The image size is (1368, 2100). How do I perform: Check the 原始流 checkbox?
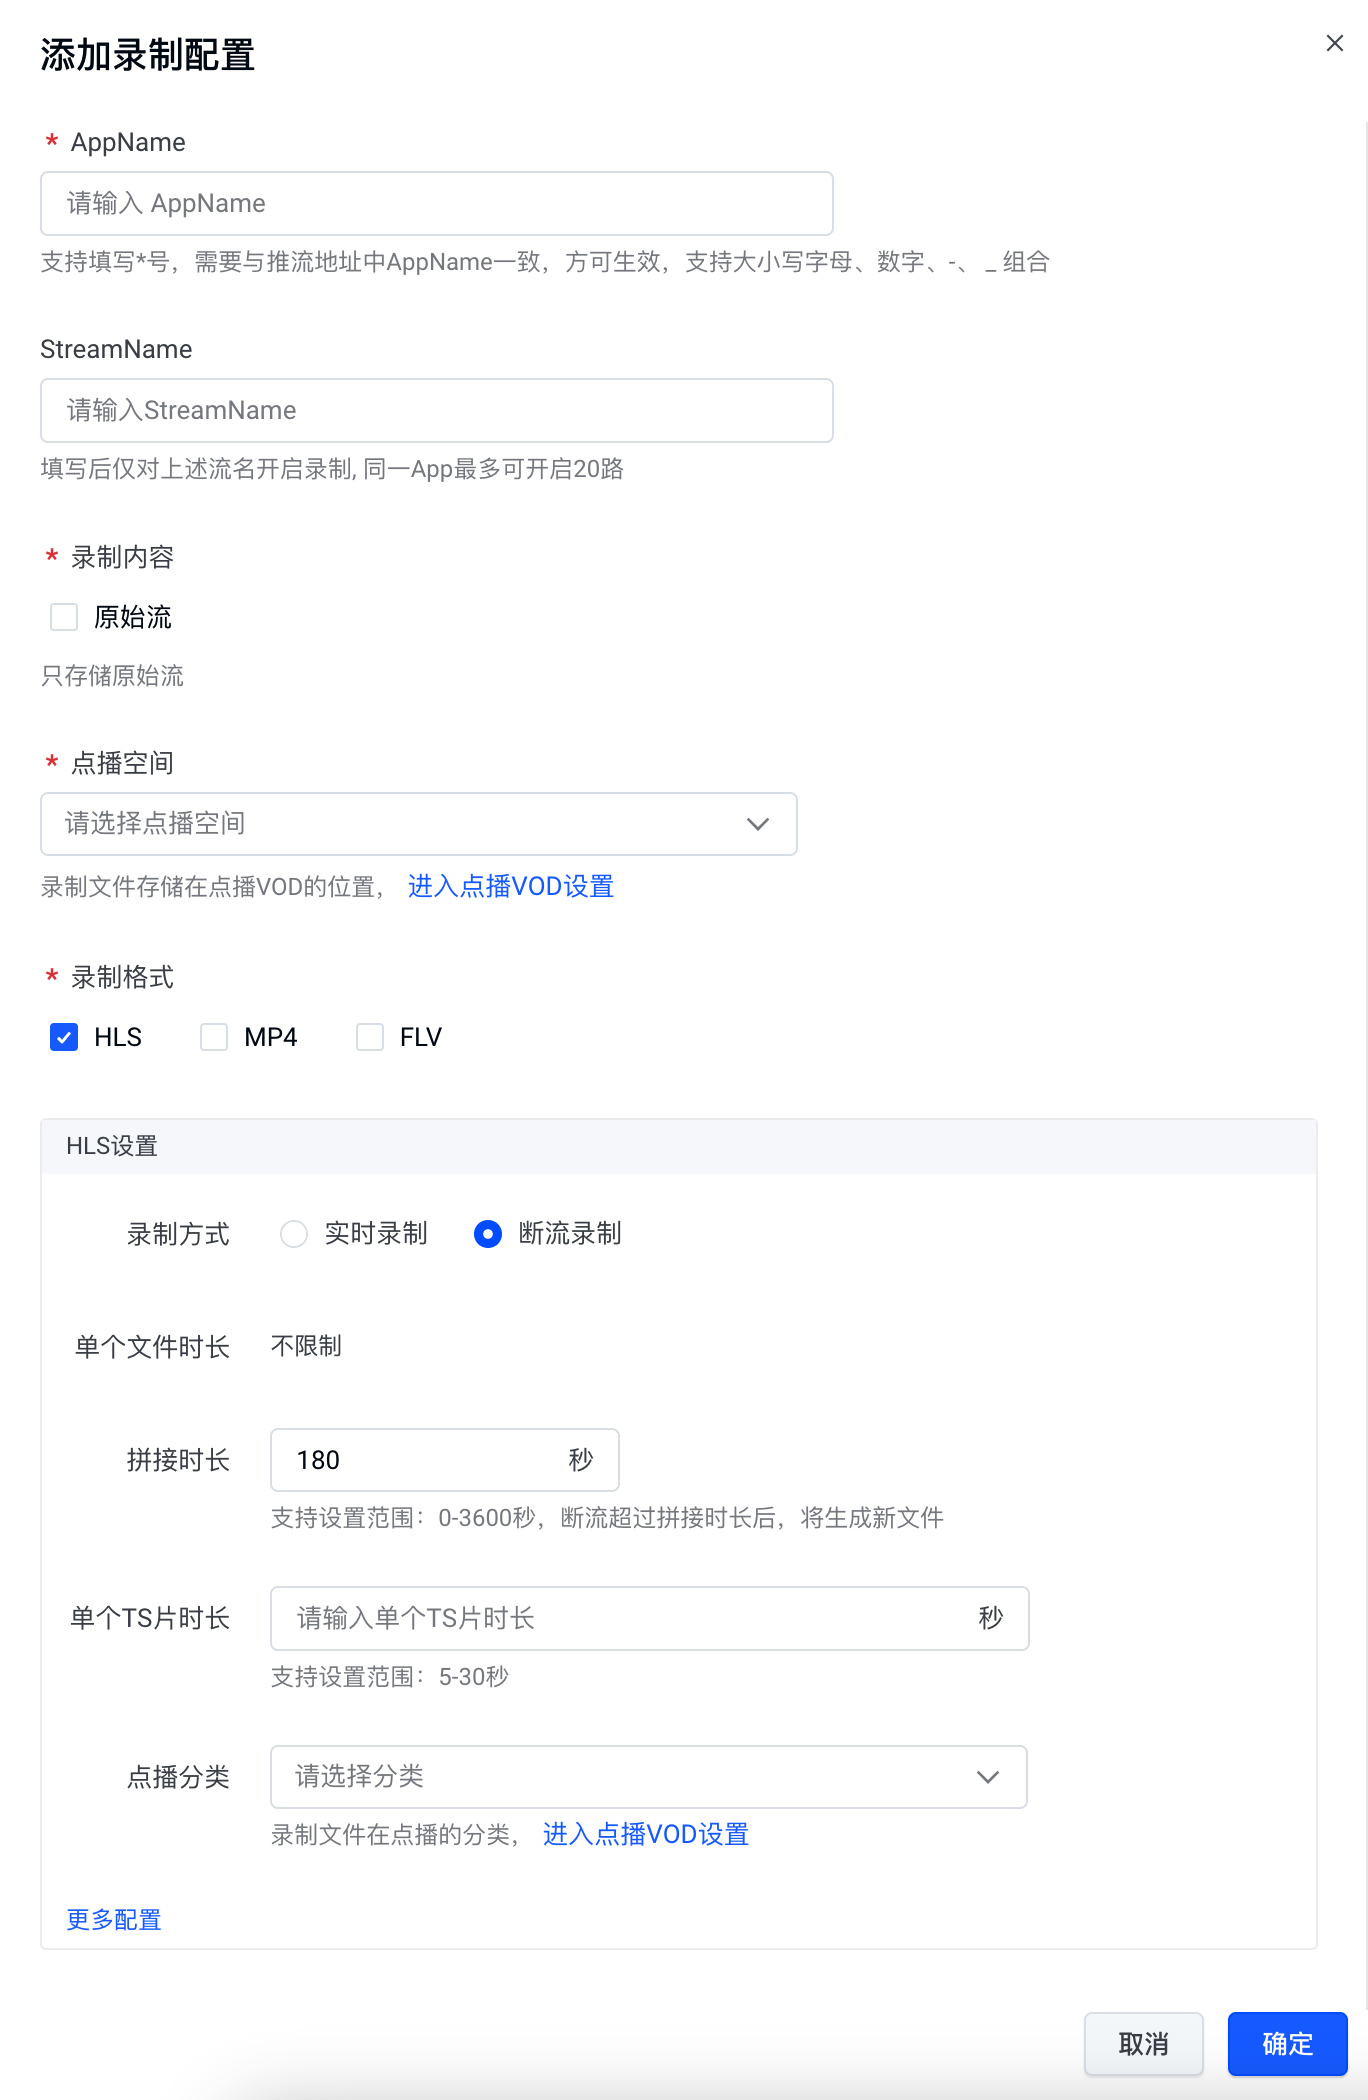point(64,617)
